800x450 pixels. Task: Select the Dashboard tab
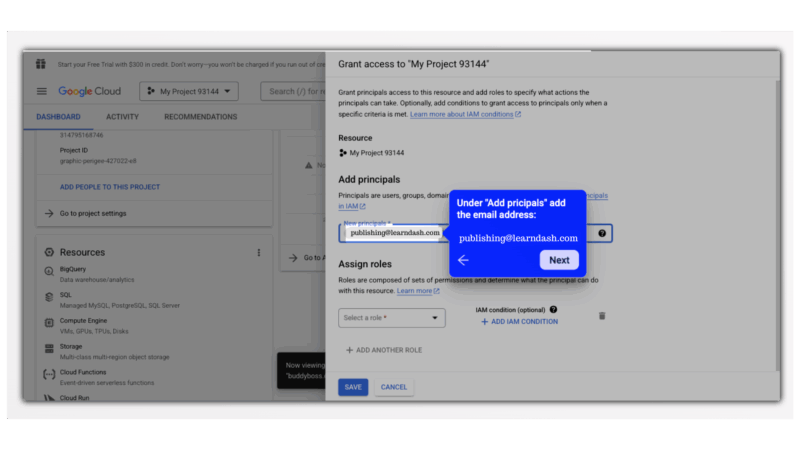[58, 117]
